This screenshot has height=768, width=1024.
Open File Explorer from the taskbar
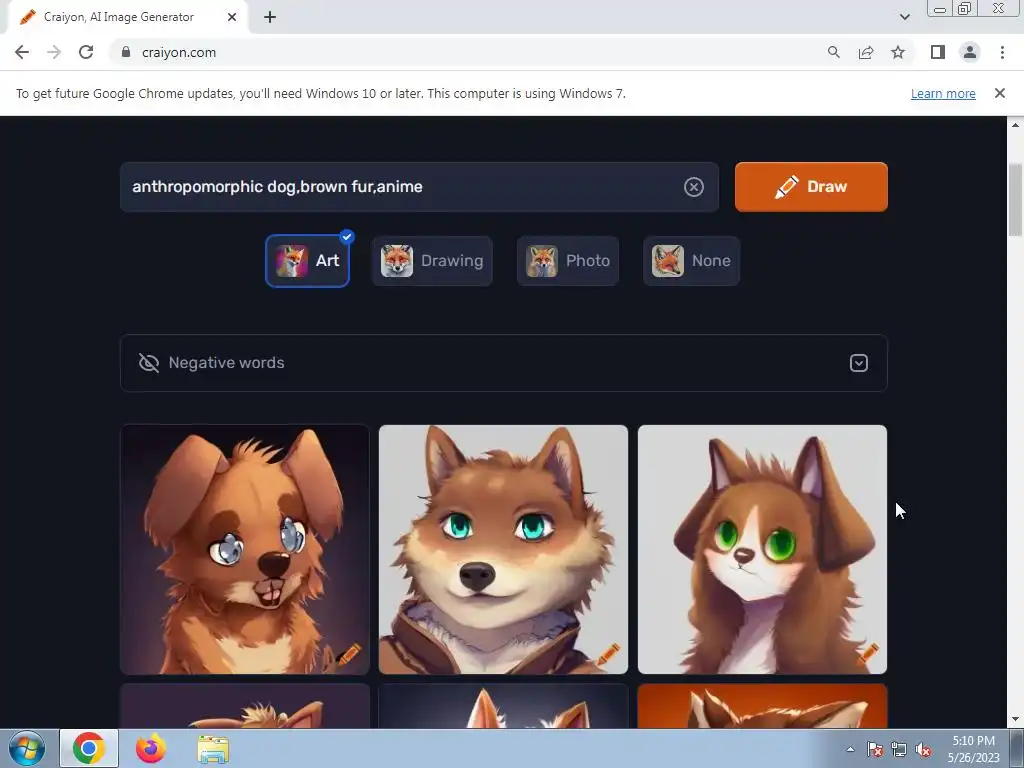213,748
